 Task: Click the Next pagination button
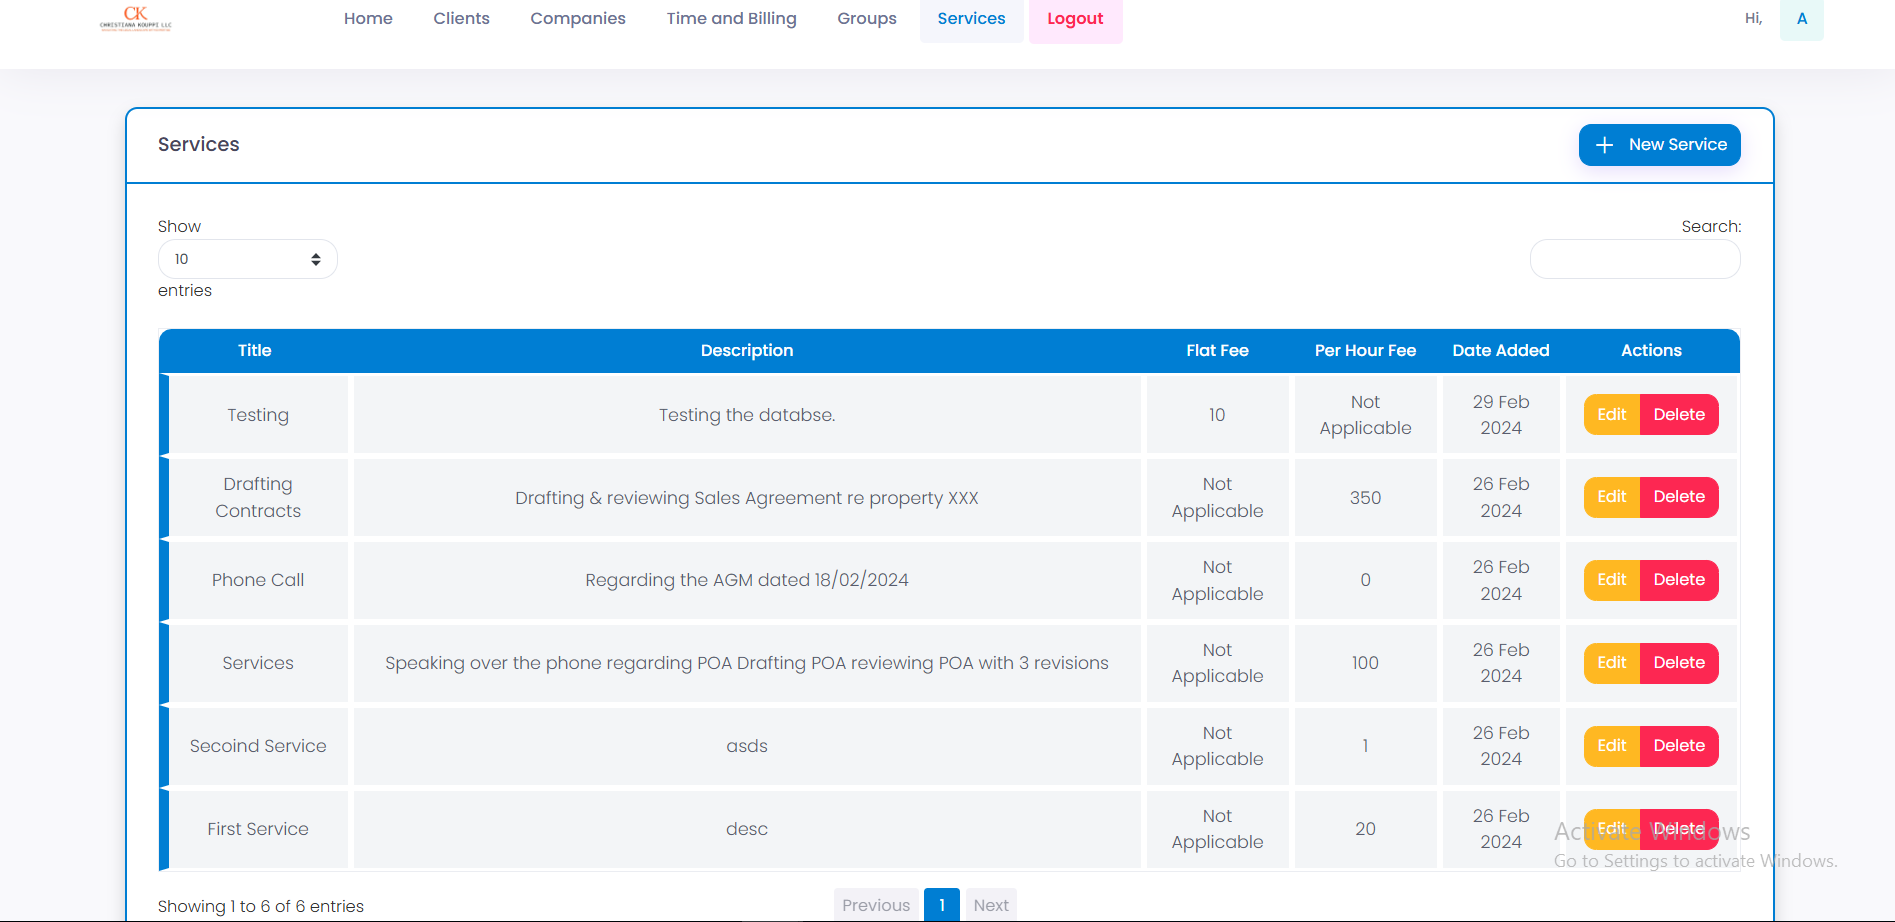pyautogui.click(x=990, y=905)
